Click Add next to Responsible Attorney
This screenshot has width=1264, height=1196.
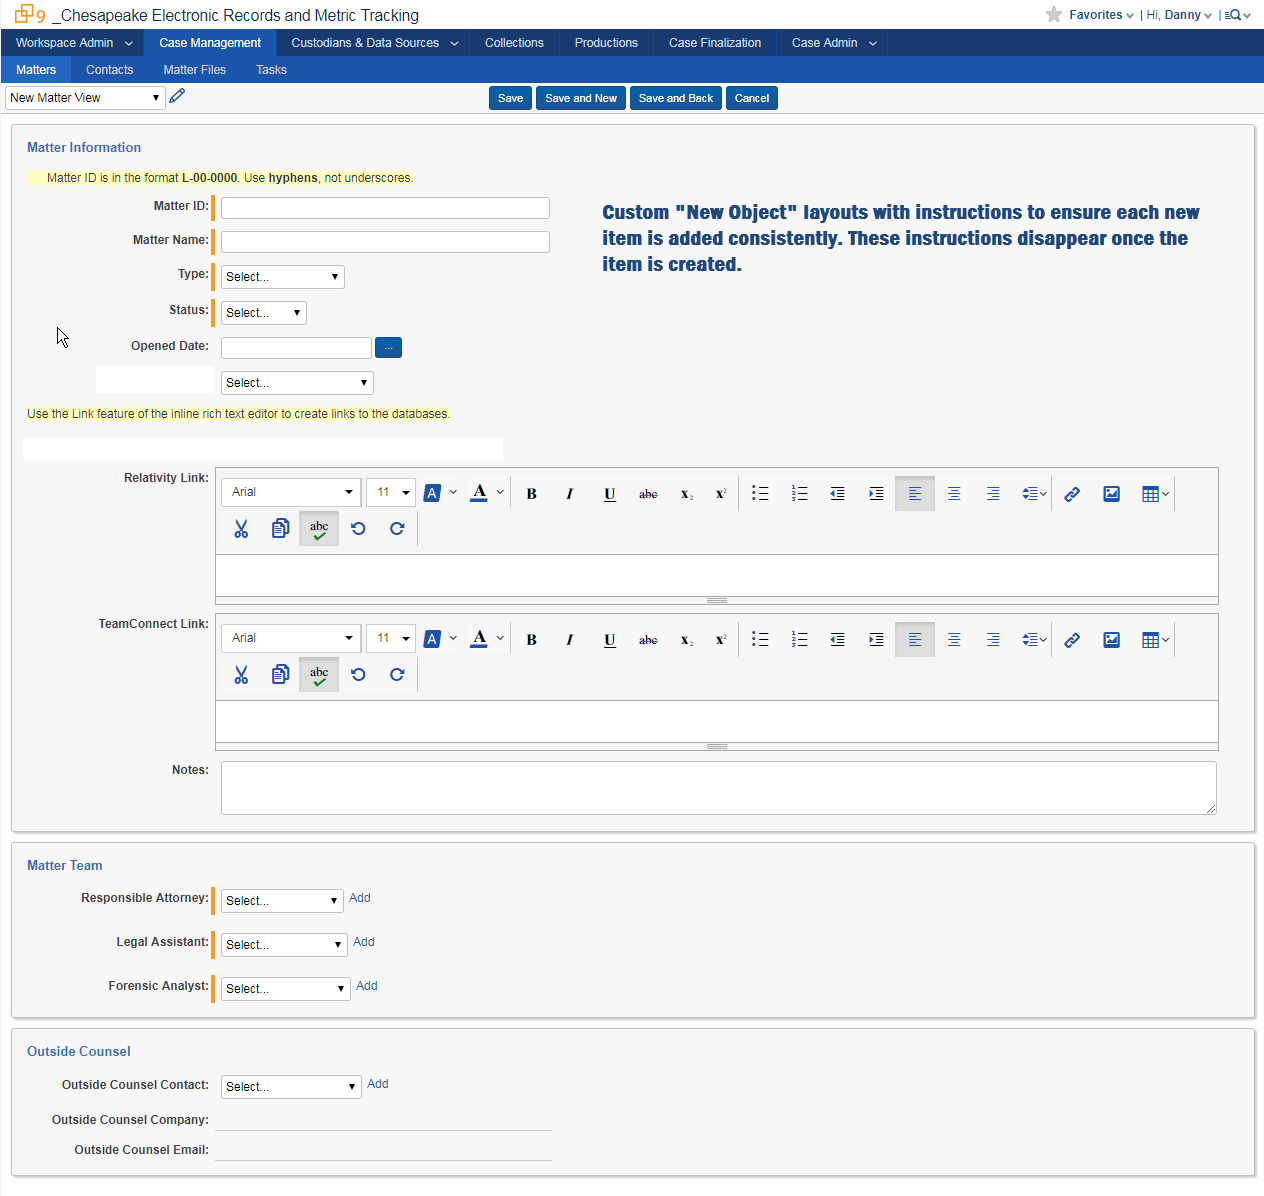pyautogui.click(x=359, y=898)
